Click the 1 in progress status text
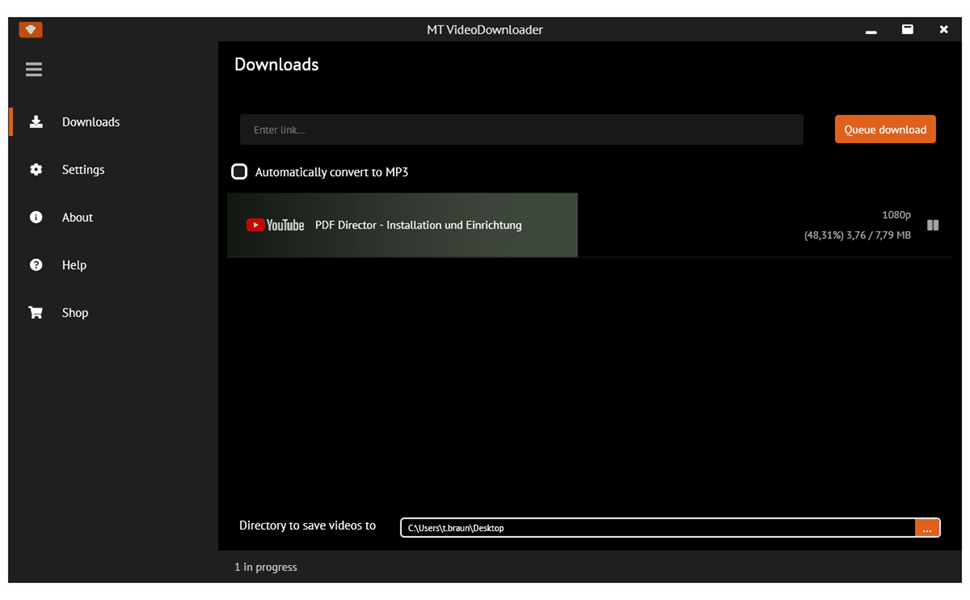The height and width of the screenshot is (600, 970). pyautogui.click(x=265, y=567)
